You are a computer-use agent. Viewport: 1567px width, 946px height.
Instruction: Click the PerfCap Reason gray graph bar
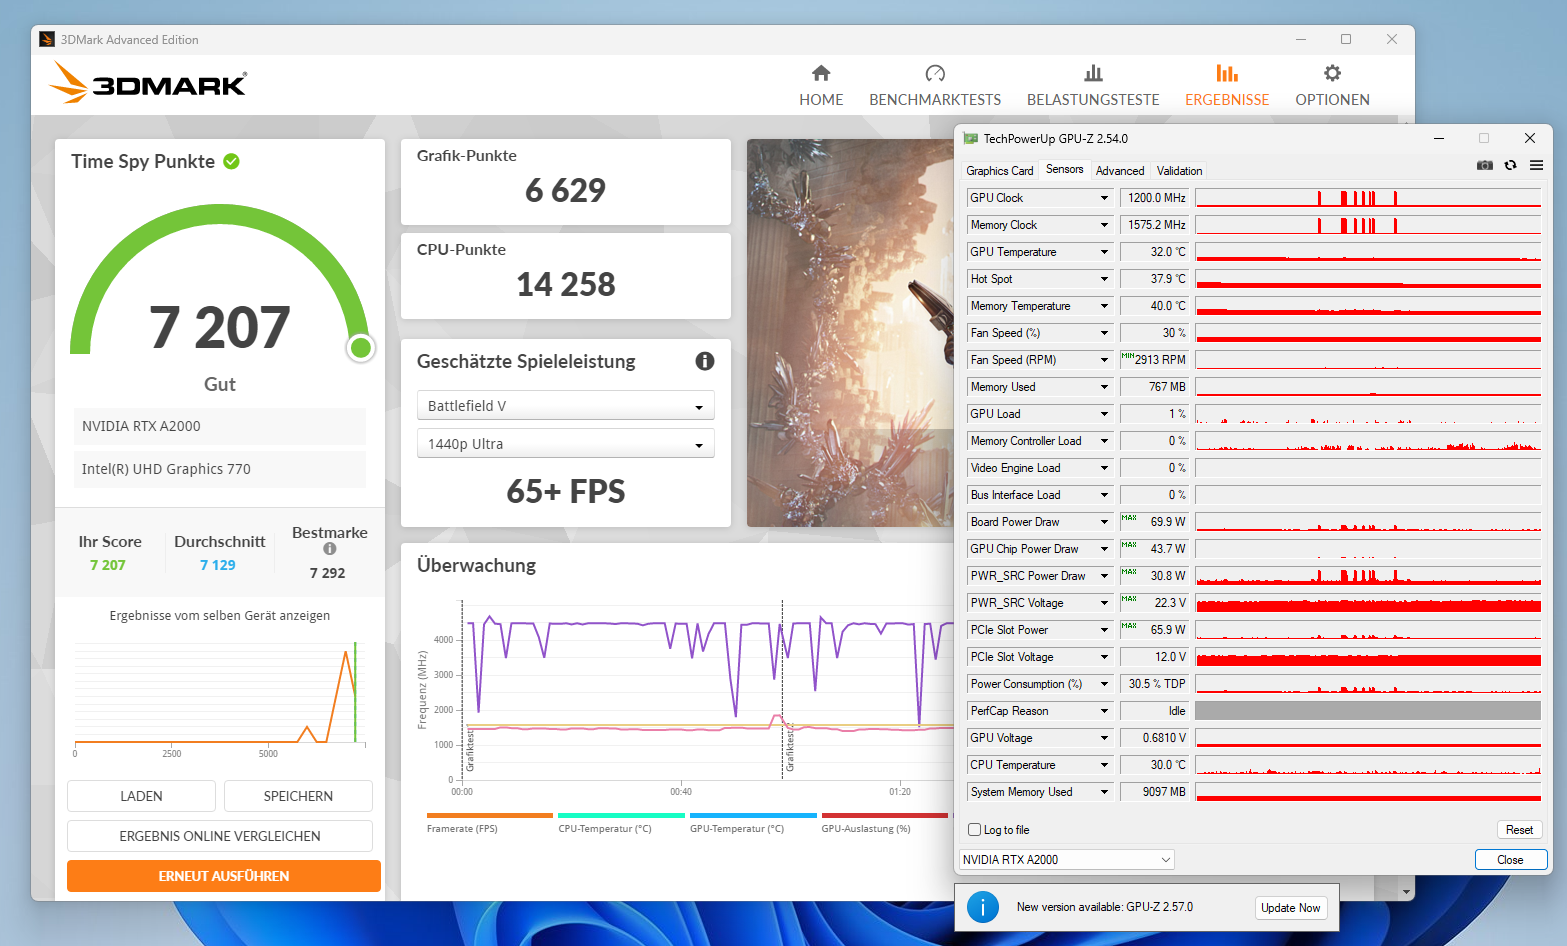coord(1368,711)
